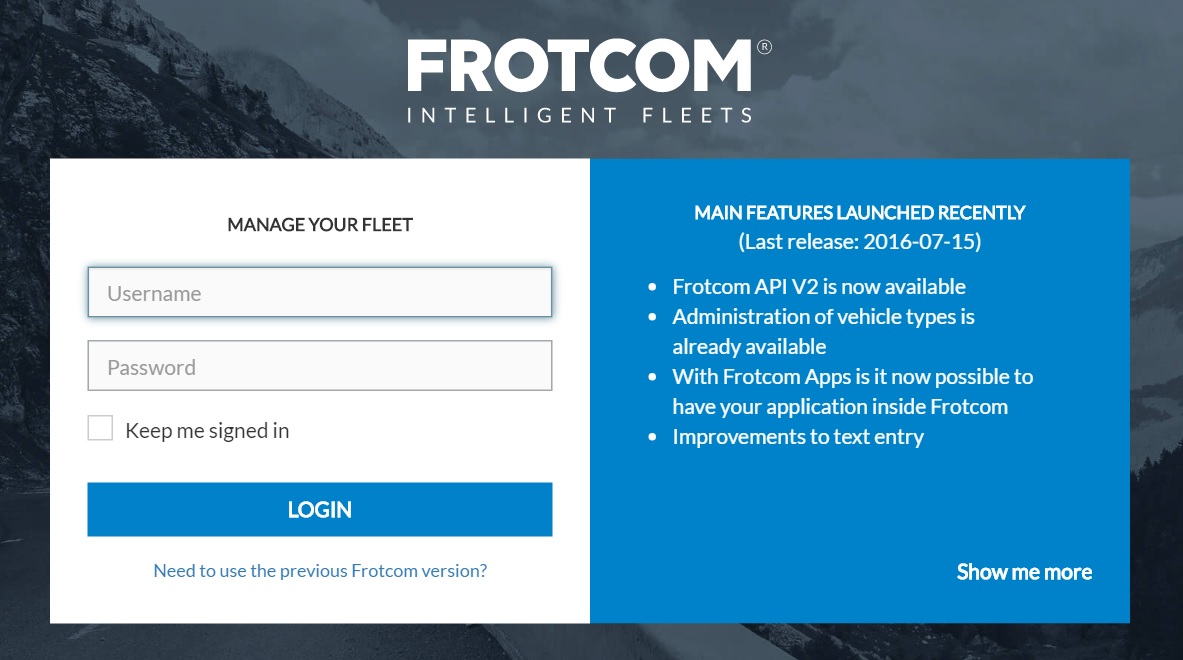
Task: Click the bullet dot before Administration of vehicle types
Action: 653,318
